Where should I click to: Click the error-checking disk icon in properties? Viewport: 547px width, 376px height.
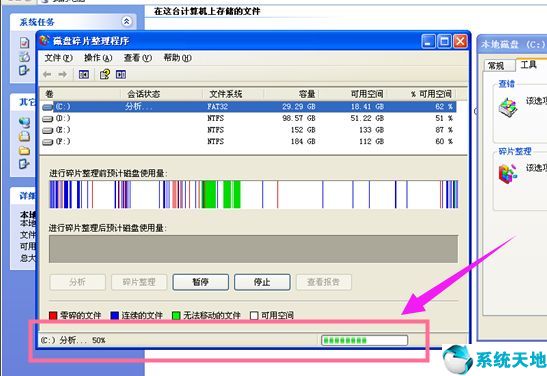tap(508, 107)
